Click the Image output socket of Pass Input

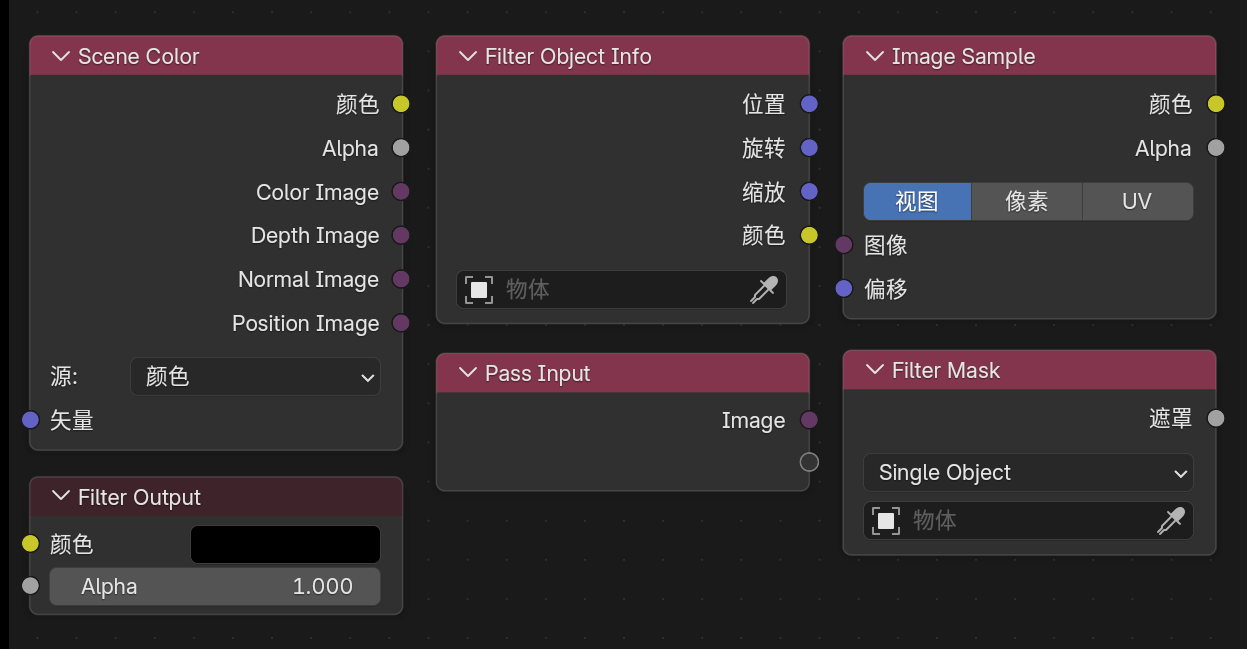809,420
